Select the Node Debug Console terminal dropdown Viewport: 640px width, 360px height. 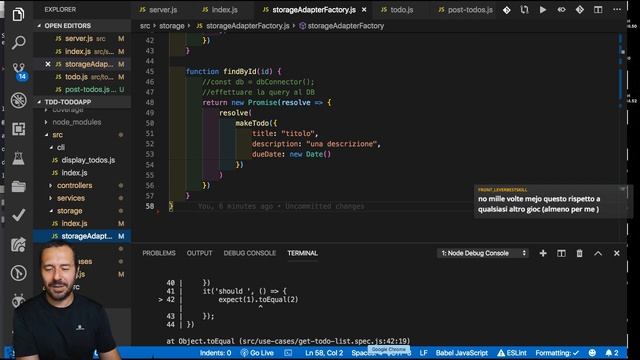tap(483, 253)
